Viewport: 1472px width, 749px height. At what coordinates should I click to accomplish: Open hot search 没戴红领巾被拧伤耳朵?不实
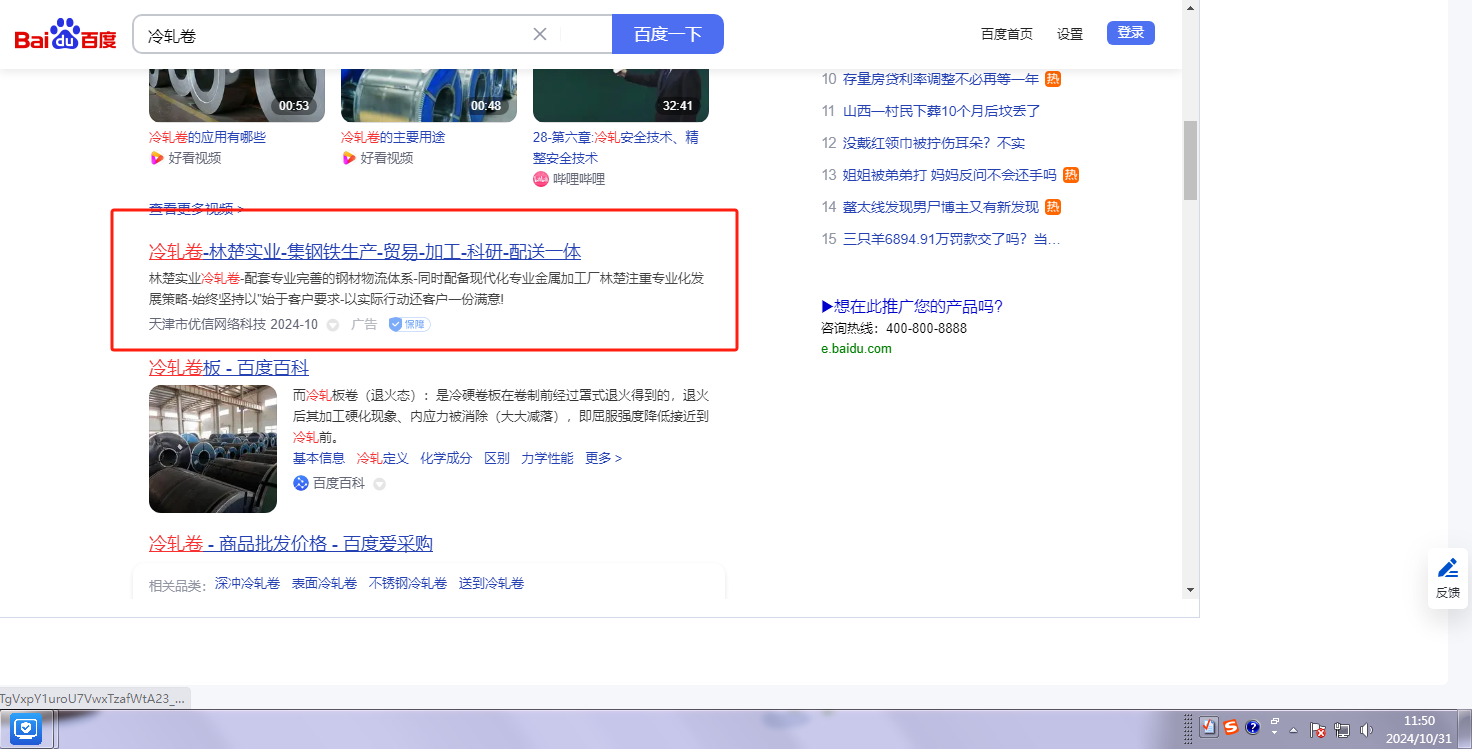(934, 143)
